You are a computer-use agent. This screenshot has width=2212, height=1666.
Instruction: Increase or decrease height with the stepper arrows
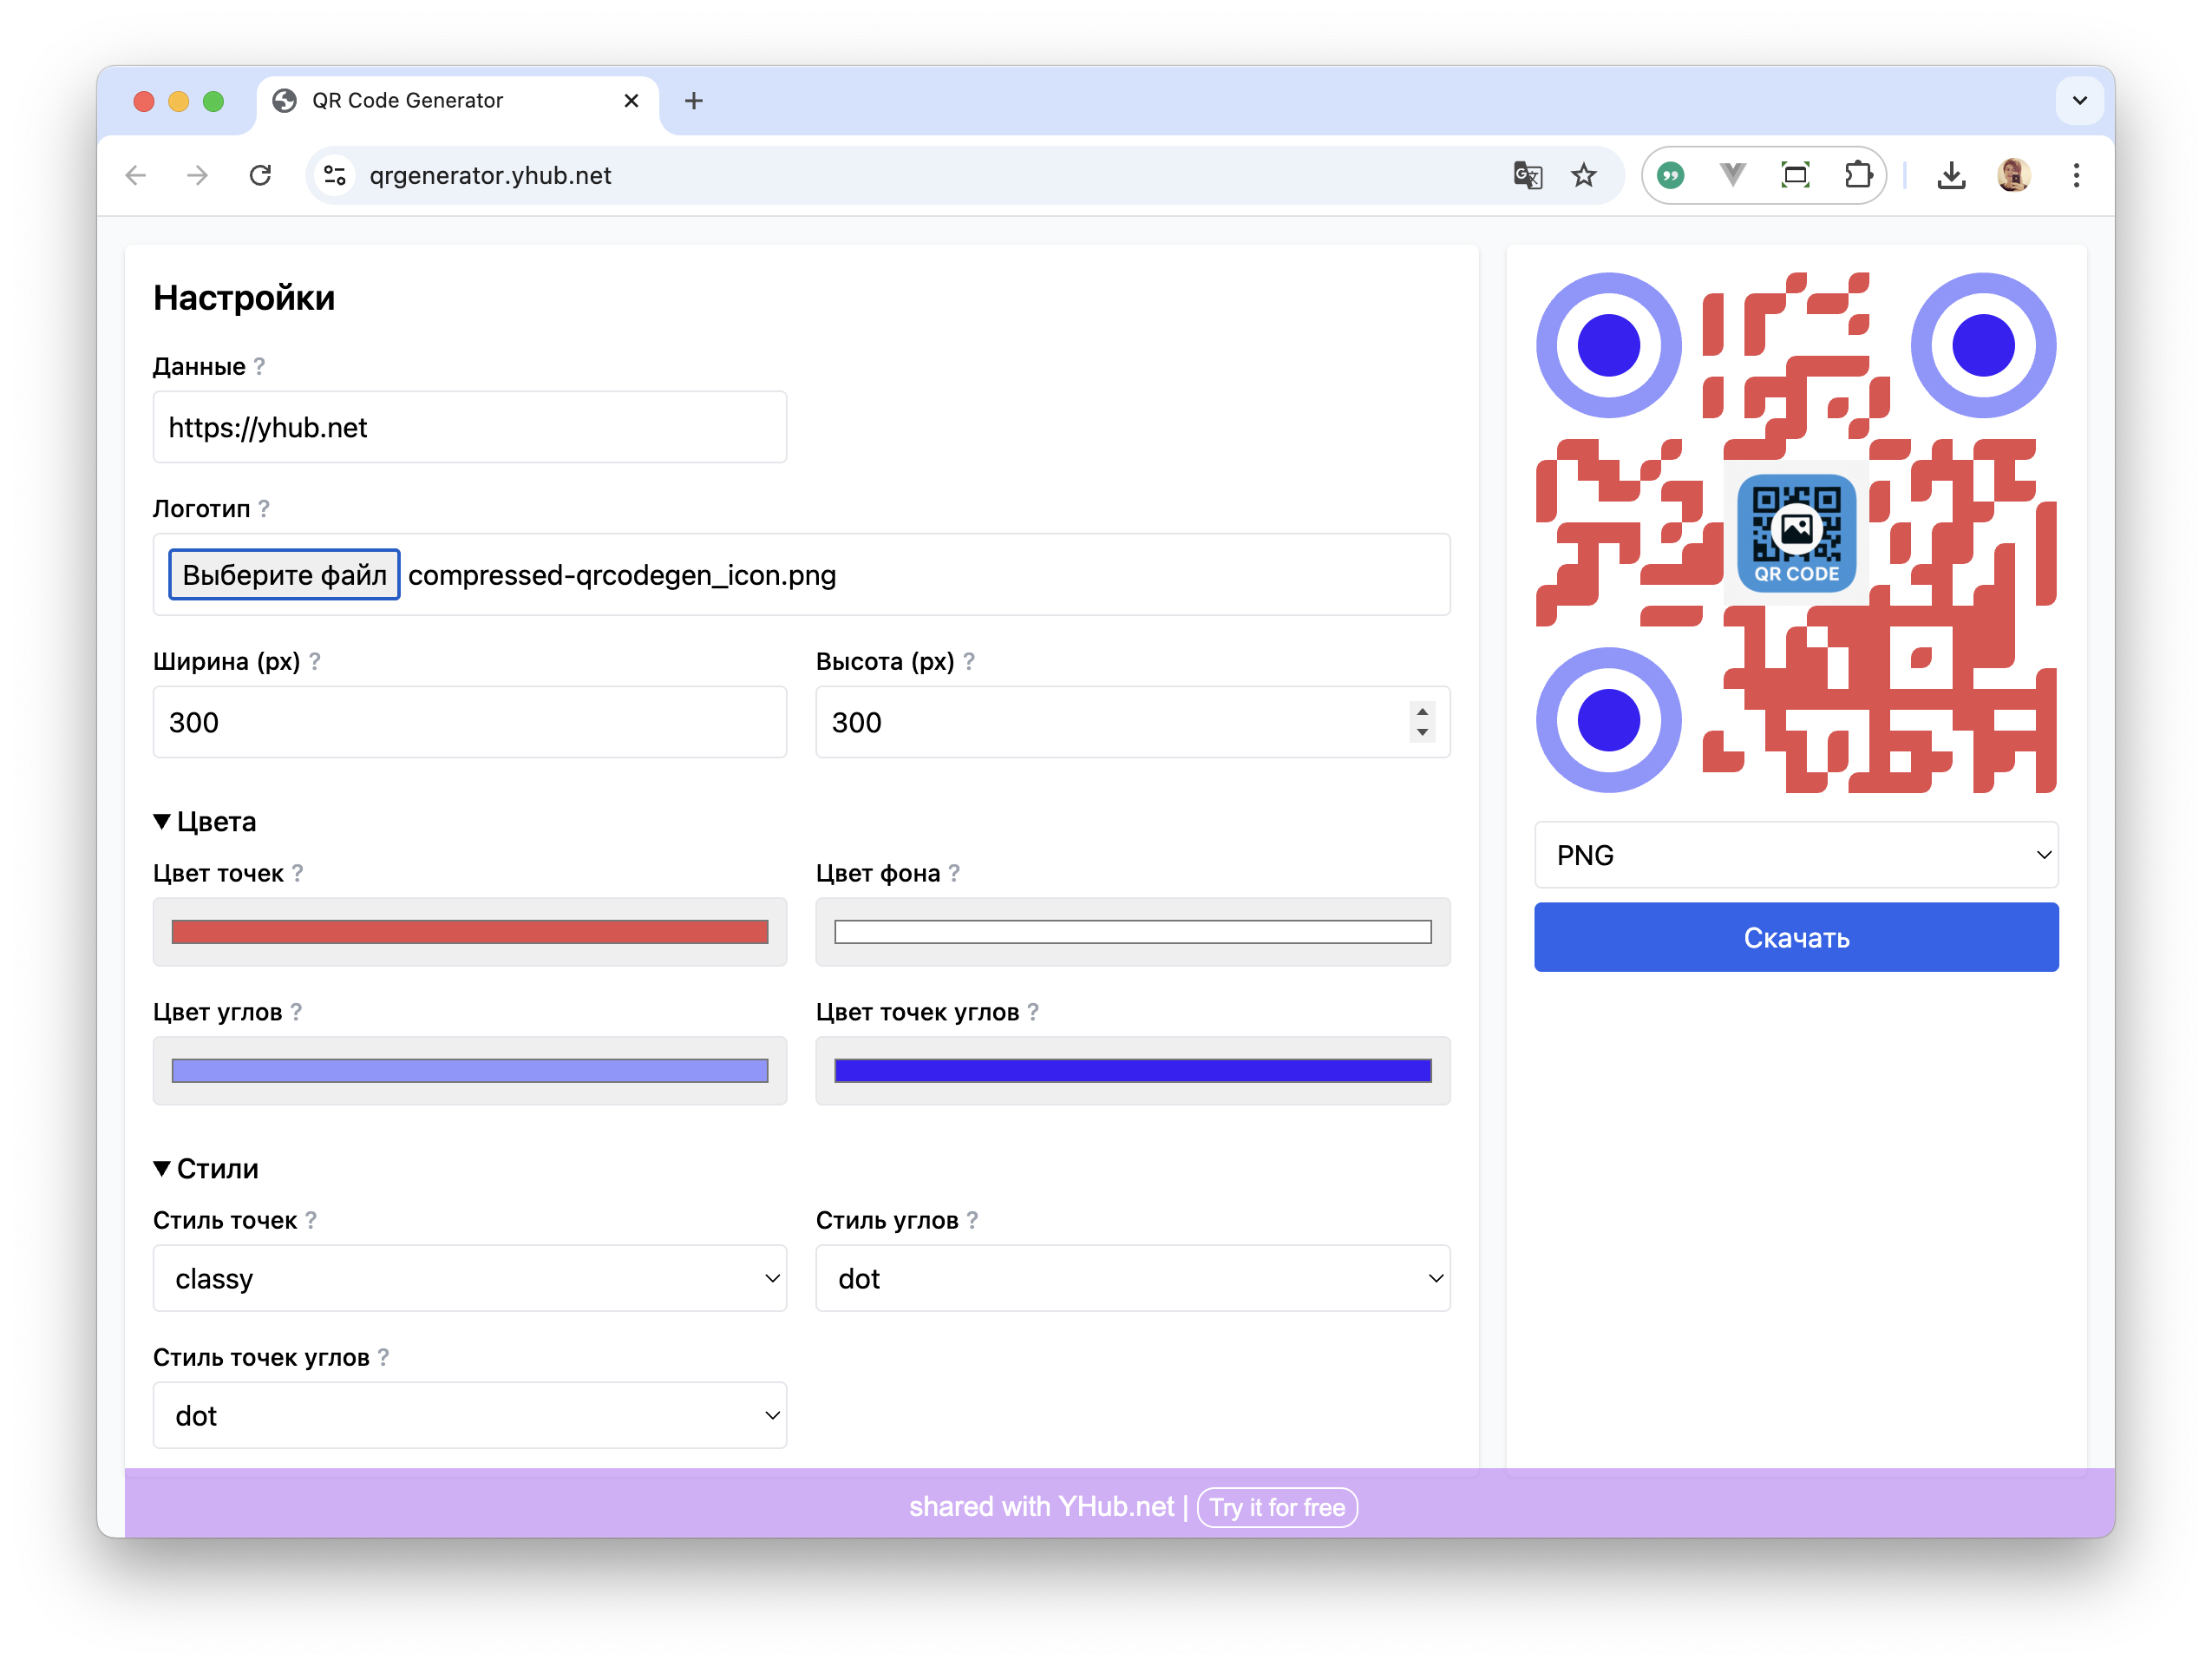[1422, 722]
